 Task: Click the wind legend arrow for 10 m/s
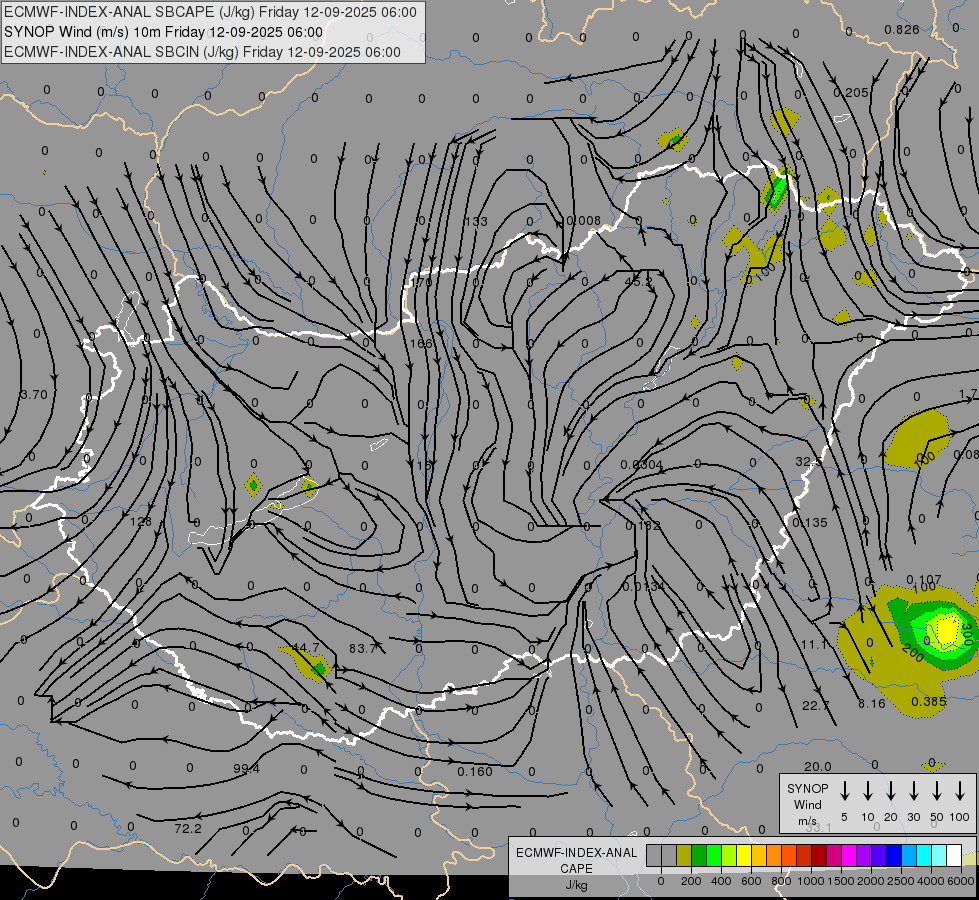point(867,791)
